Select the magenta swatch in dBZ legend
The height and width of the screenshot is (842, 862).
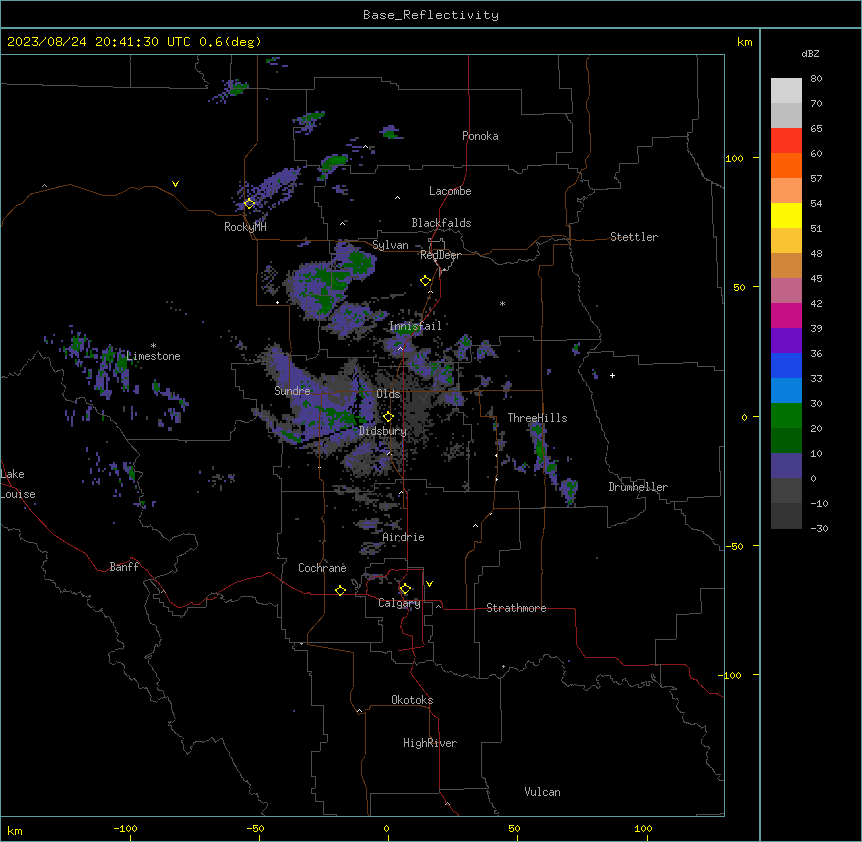[x=786, y=315]
